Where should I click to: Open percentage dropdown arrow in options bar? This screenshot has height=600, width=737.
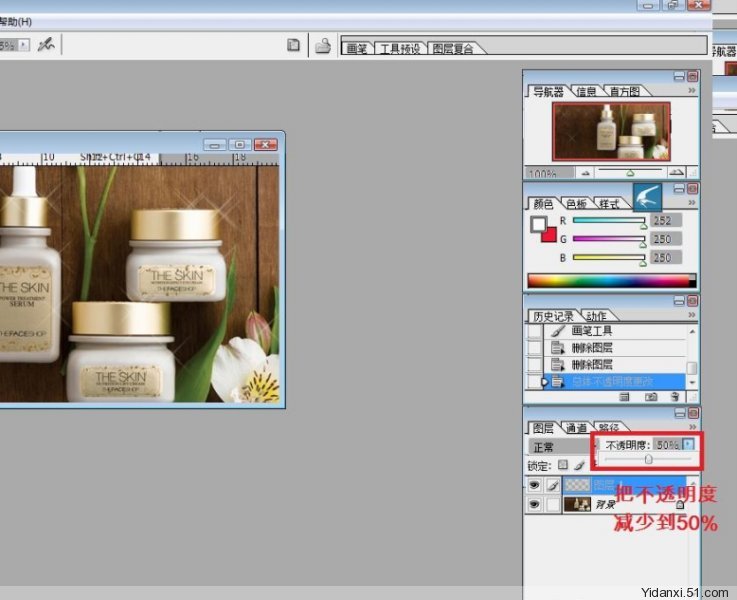click(x=24, y=45)
